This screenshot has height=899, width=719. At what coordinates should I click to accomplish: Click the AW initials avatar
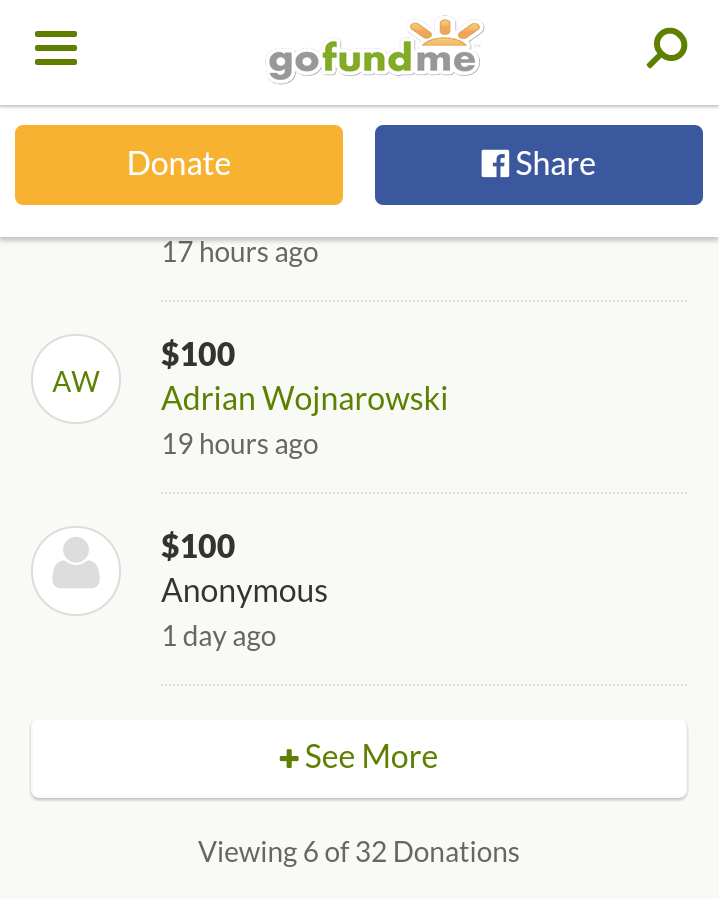click(76, 379)
